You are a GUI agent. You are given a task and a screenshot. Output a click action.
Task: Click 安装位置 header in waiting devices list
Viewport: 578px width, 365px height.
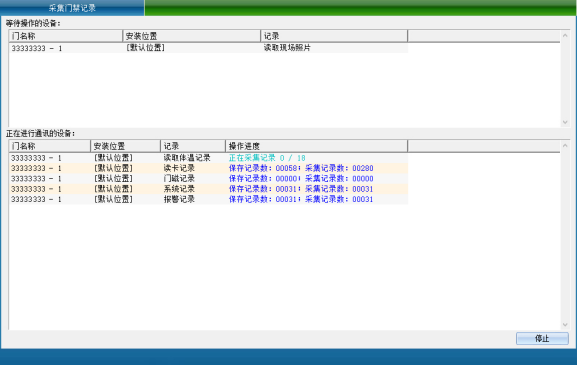click(x=191, y=36)
